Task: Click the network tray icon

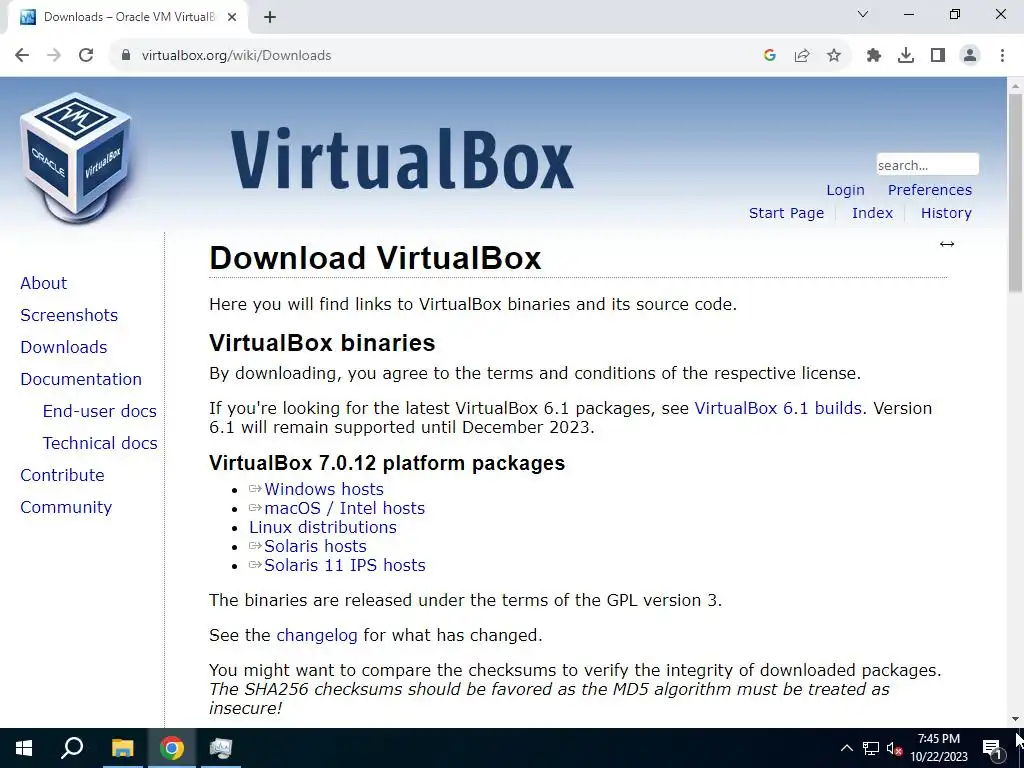Action: [x=871, y=748]
